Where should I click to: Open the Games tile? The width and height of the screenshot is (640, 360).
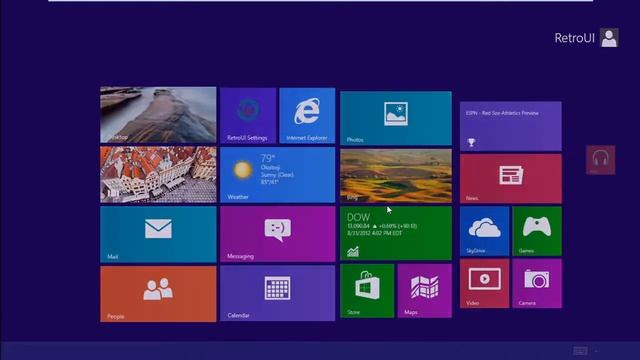537,231
